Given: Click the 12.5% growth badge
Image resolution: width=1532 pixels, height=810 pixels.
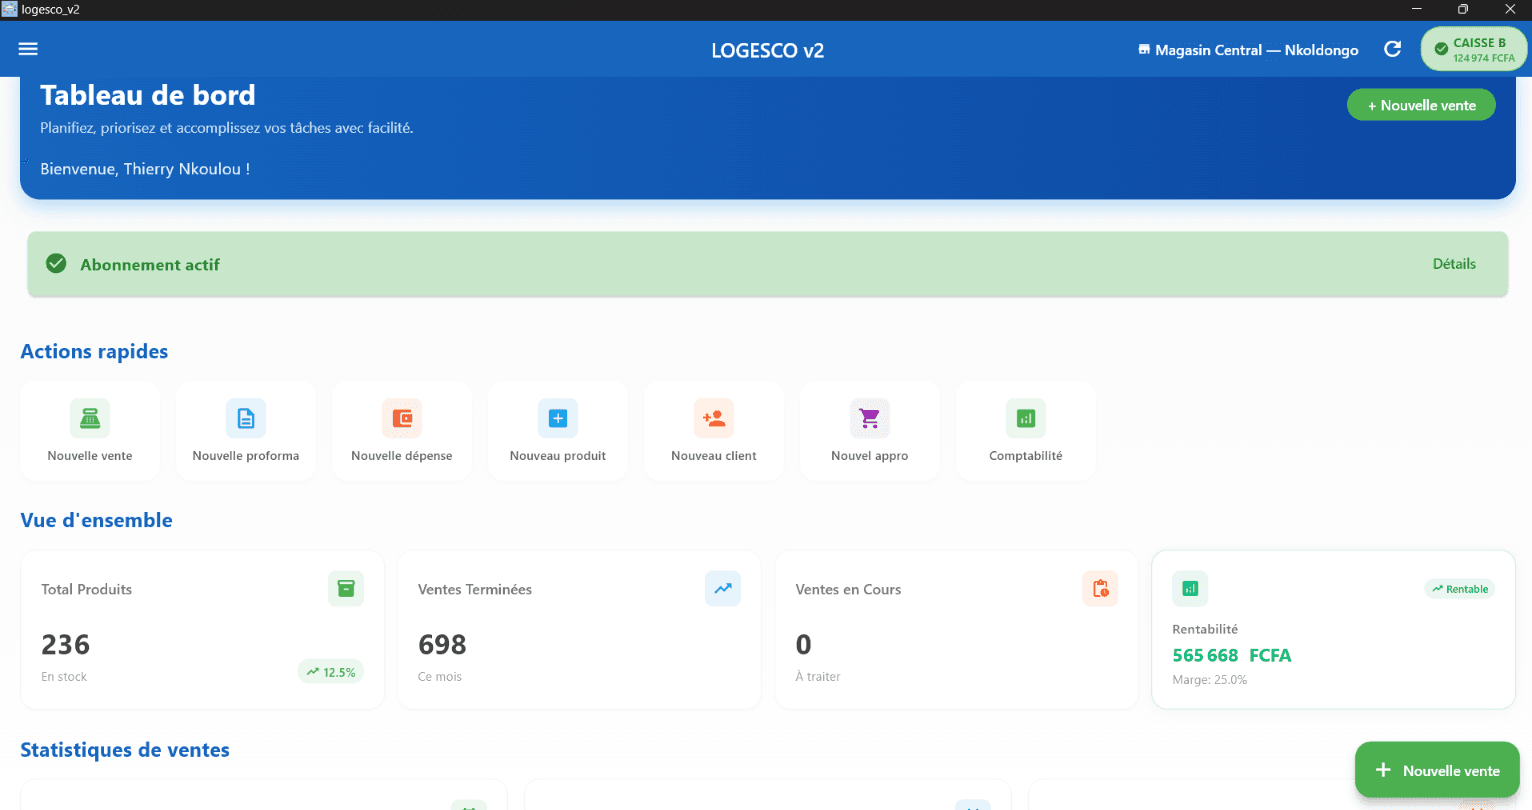Looking at the screenshot, I should point(331,672).
